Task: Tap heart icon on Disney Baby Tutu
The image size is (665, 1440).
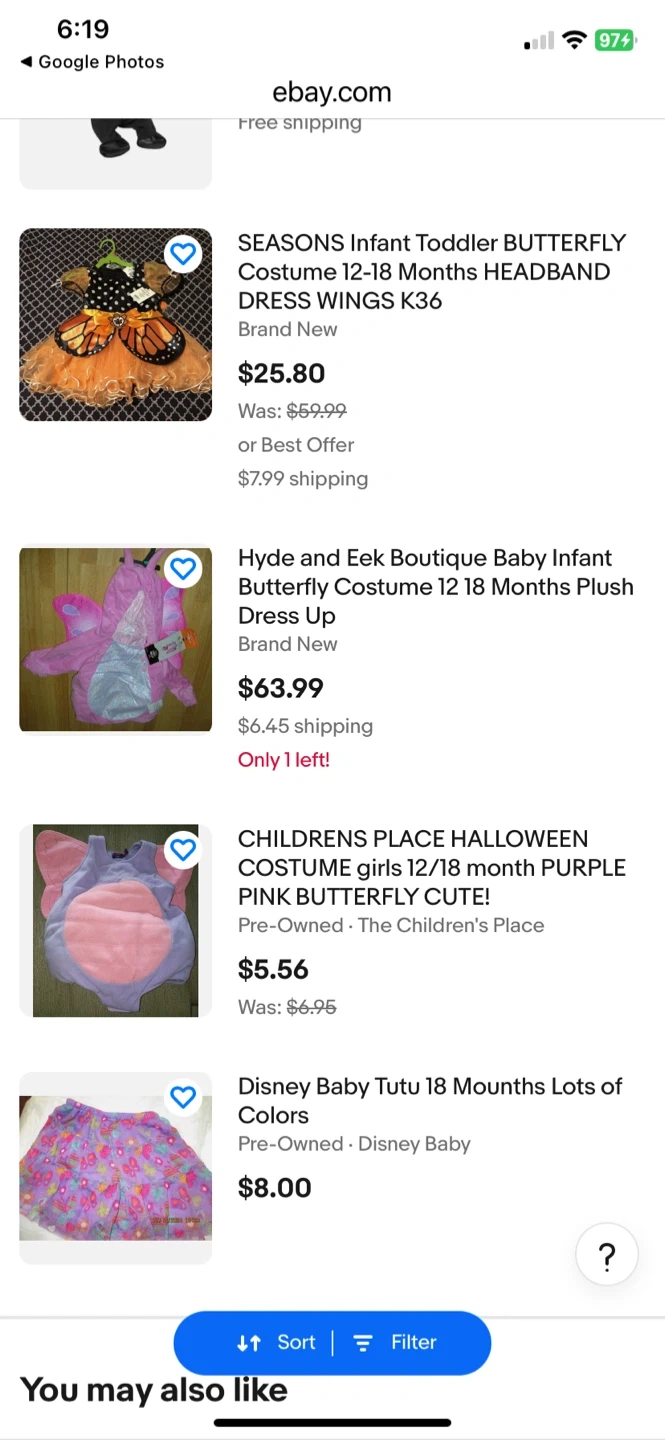Action: coord(183,1098)
